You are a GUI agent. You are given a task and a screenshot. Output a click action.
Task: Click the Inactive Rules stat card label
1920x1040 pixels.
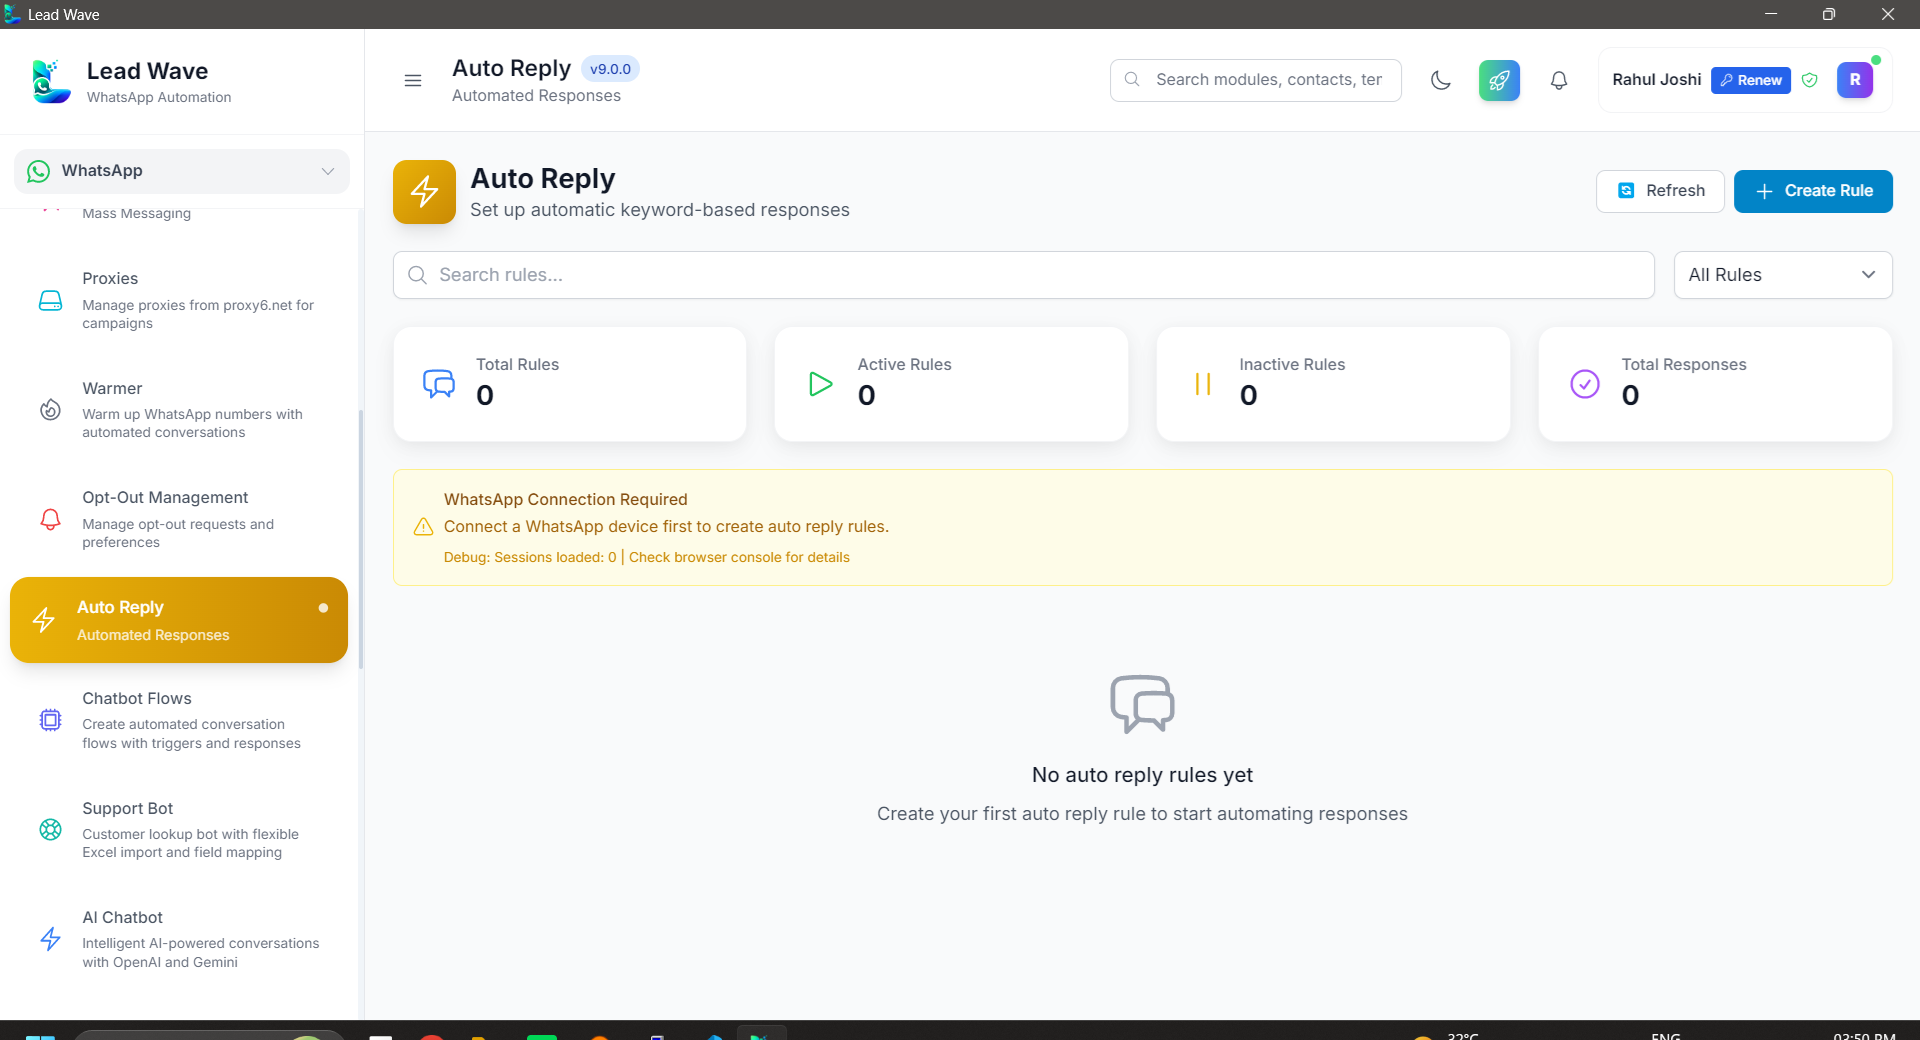tap(1292, 365)
